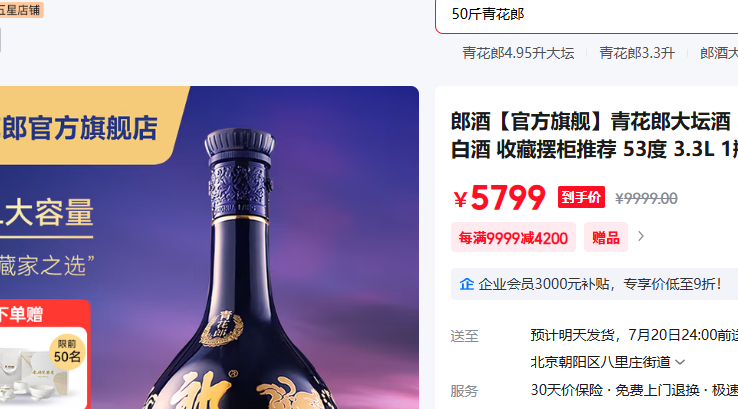Click the 限前50名 round badge
The image size is (738, 409).
67,352
